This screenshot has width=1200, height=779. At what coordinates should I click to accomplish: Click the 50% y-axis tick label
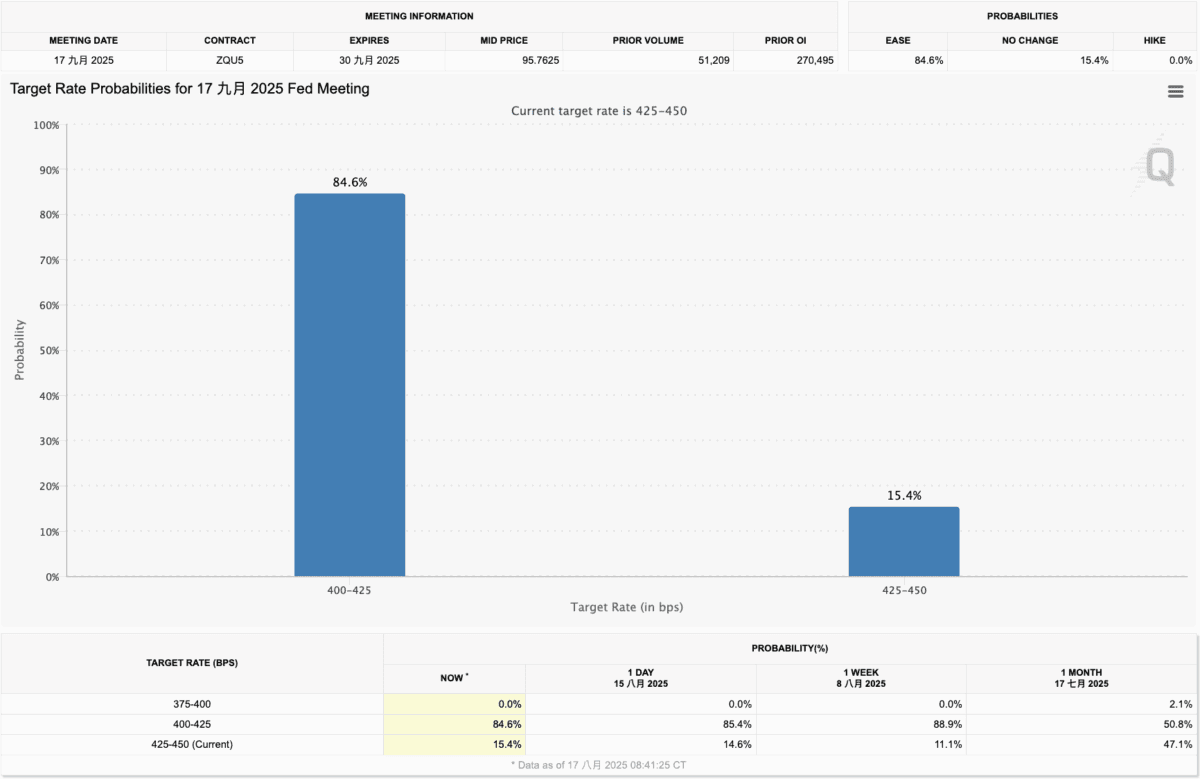49,351
